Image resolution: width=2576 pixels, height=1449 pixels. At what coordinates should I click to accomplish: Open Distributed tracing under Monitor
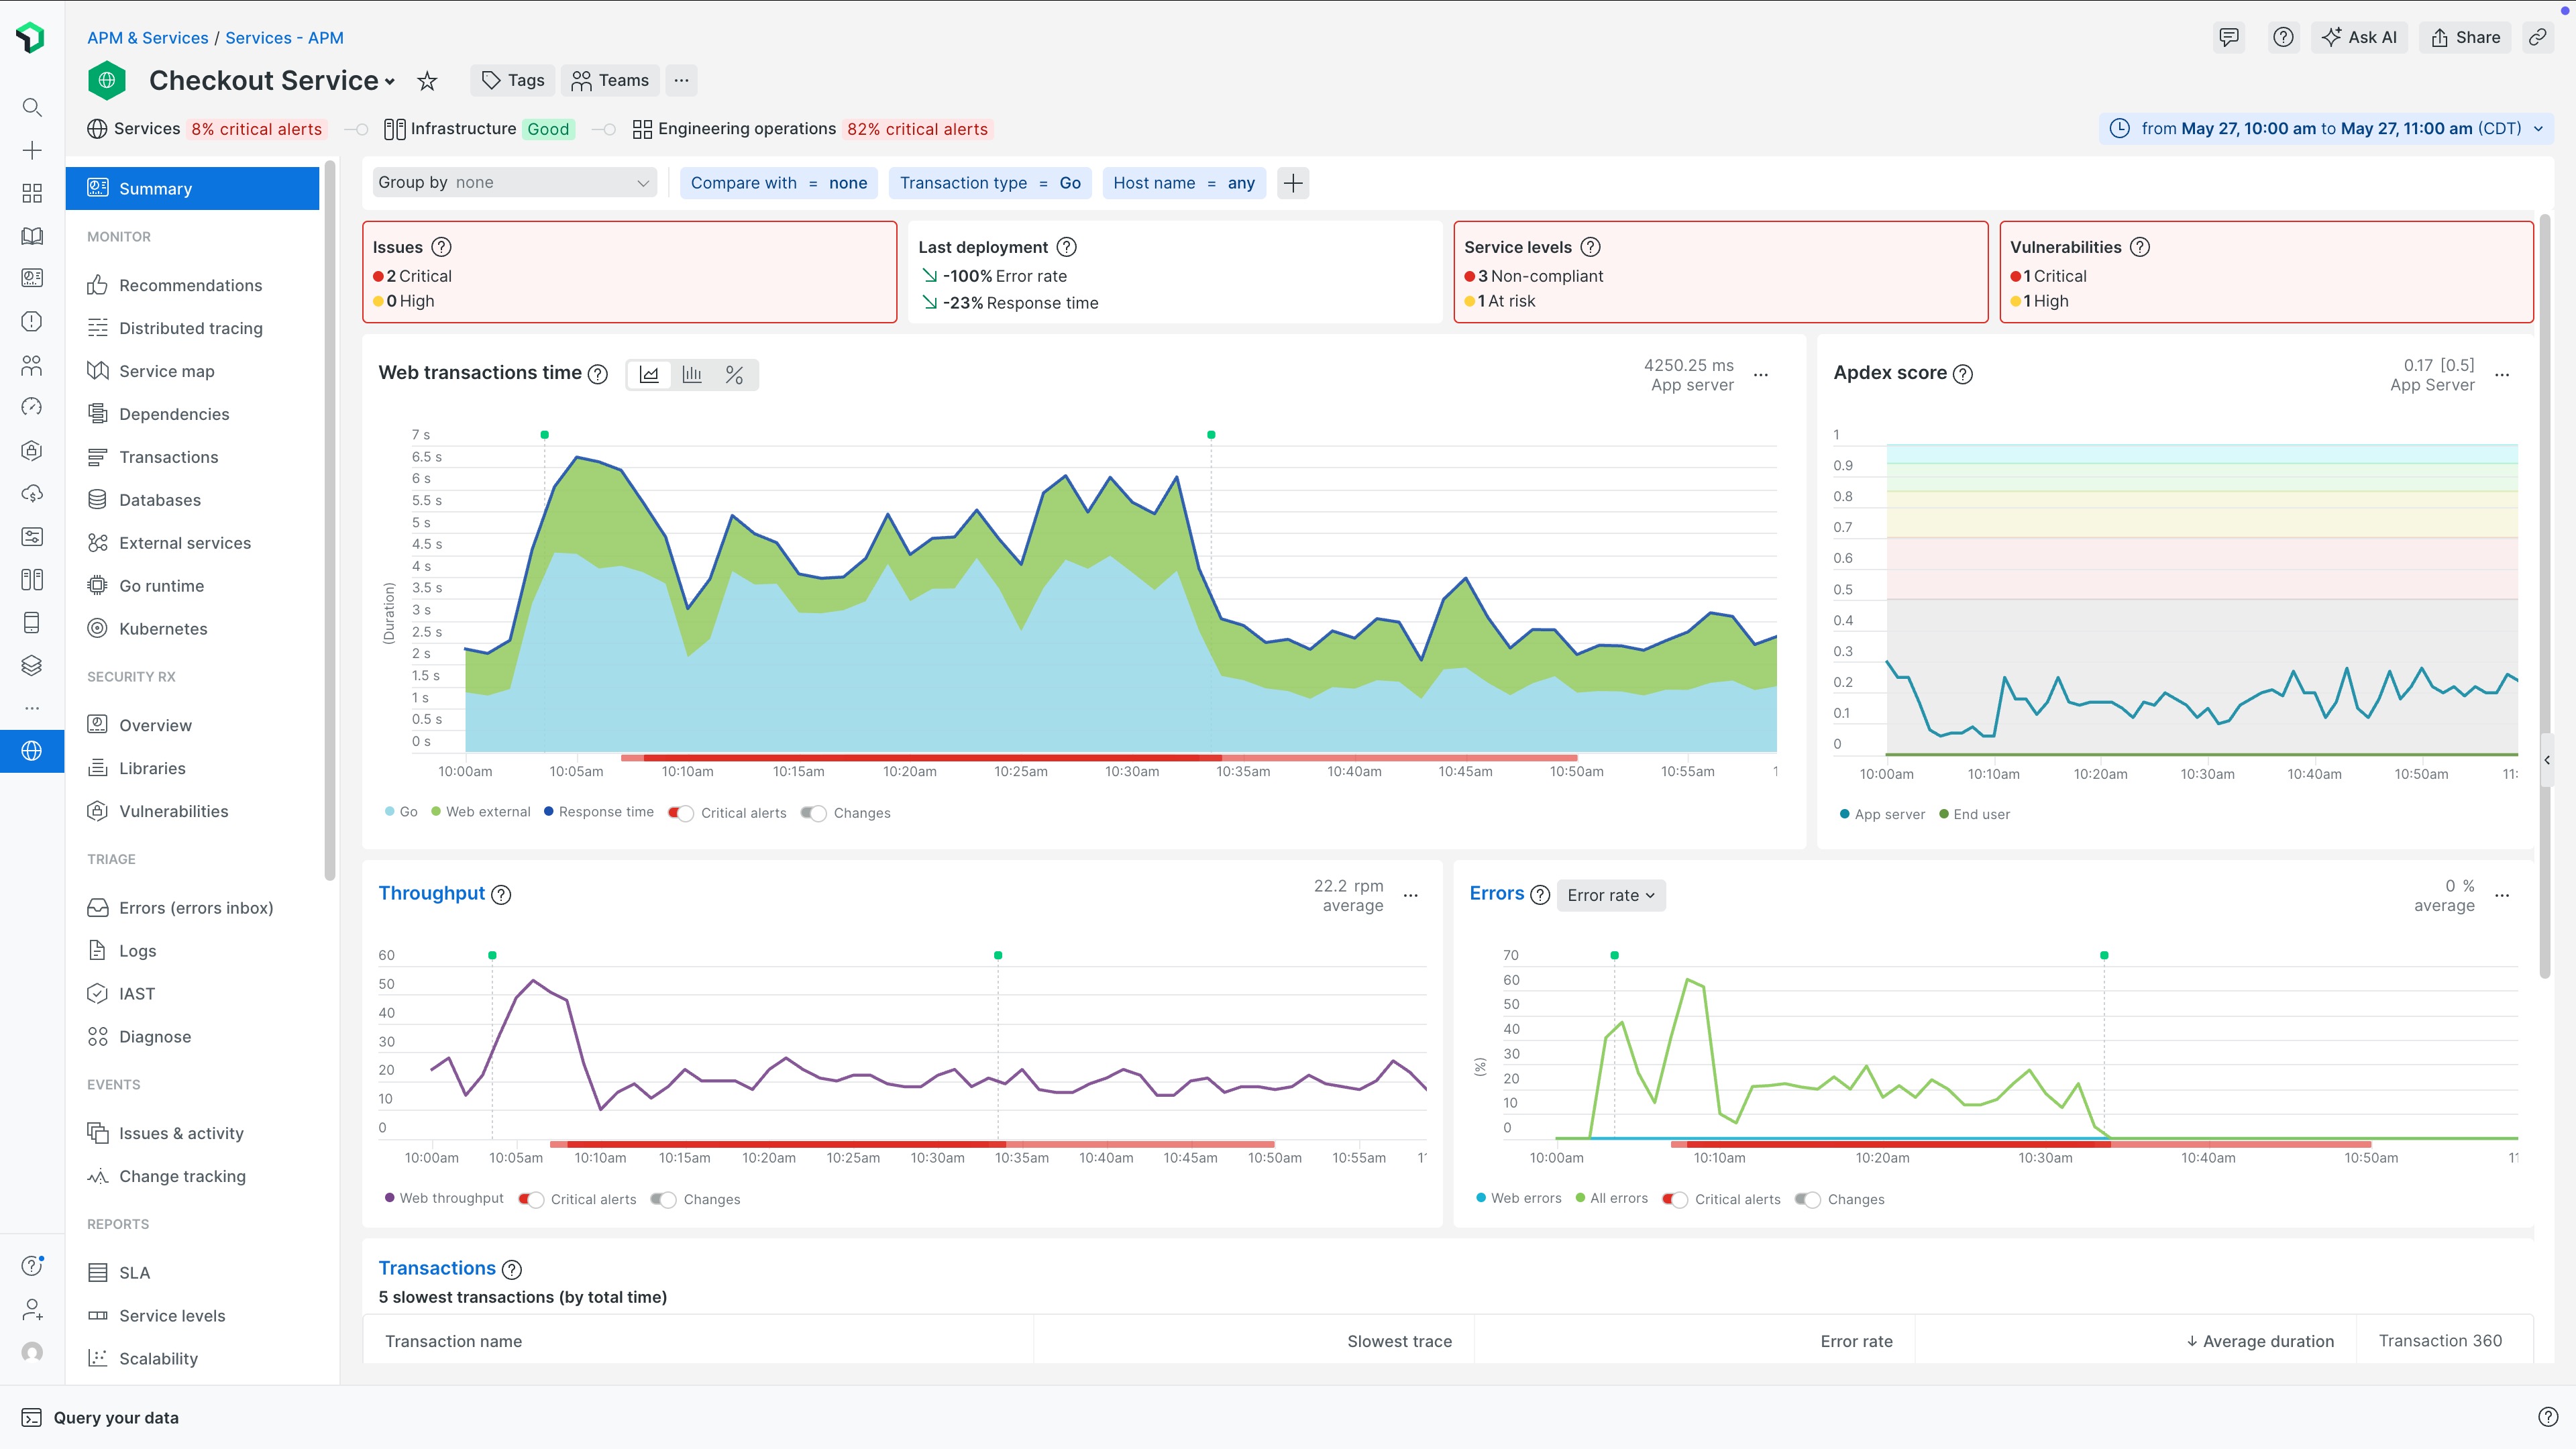click(190, 328)
